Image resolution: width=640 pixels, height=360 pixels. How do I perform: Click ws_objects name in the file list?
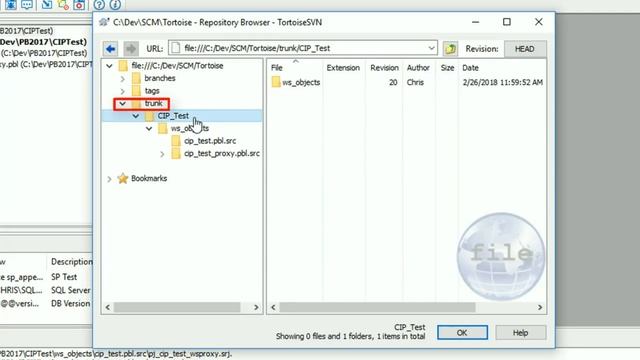(301, 82)
